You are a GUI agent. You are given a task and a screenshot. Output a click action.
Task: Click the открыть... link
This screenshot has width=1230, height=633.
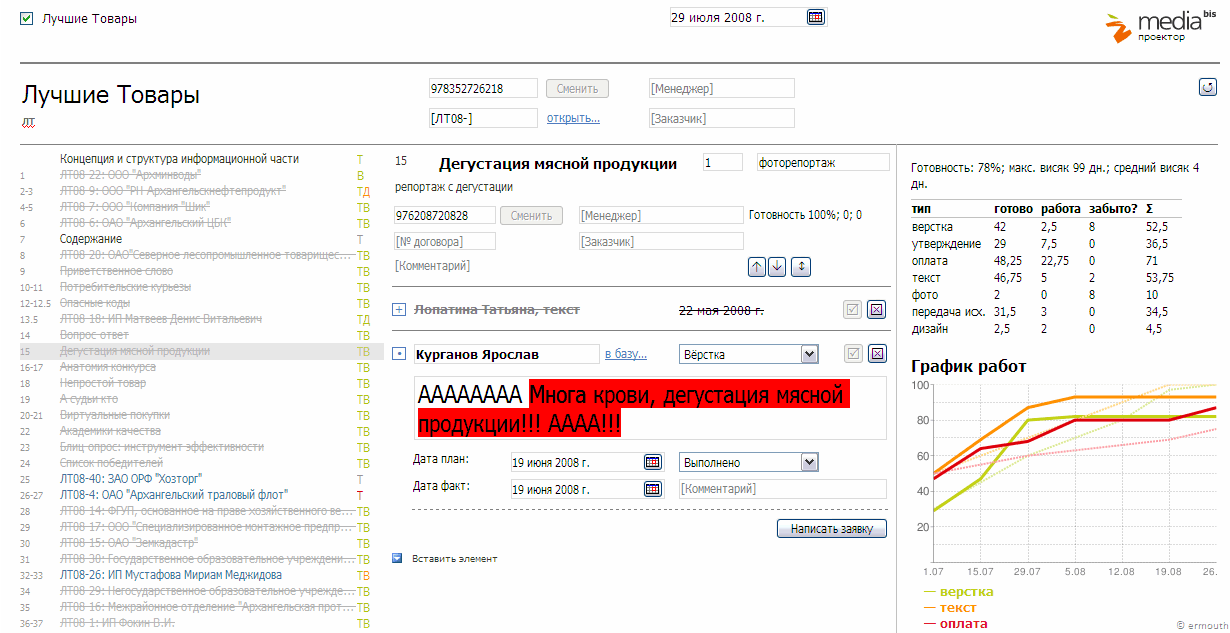[x=573, y=118]
